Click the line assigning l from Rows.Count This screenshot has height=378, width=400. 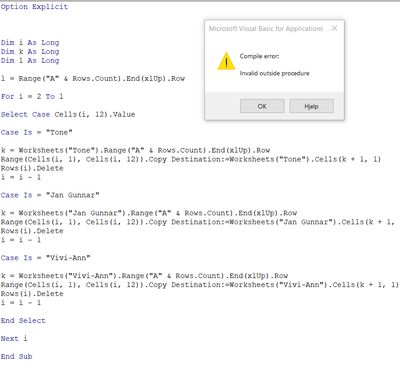[x=93, y=79]
